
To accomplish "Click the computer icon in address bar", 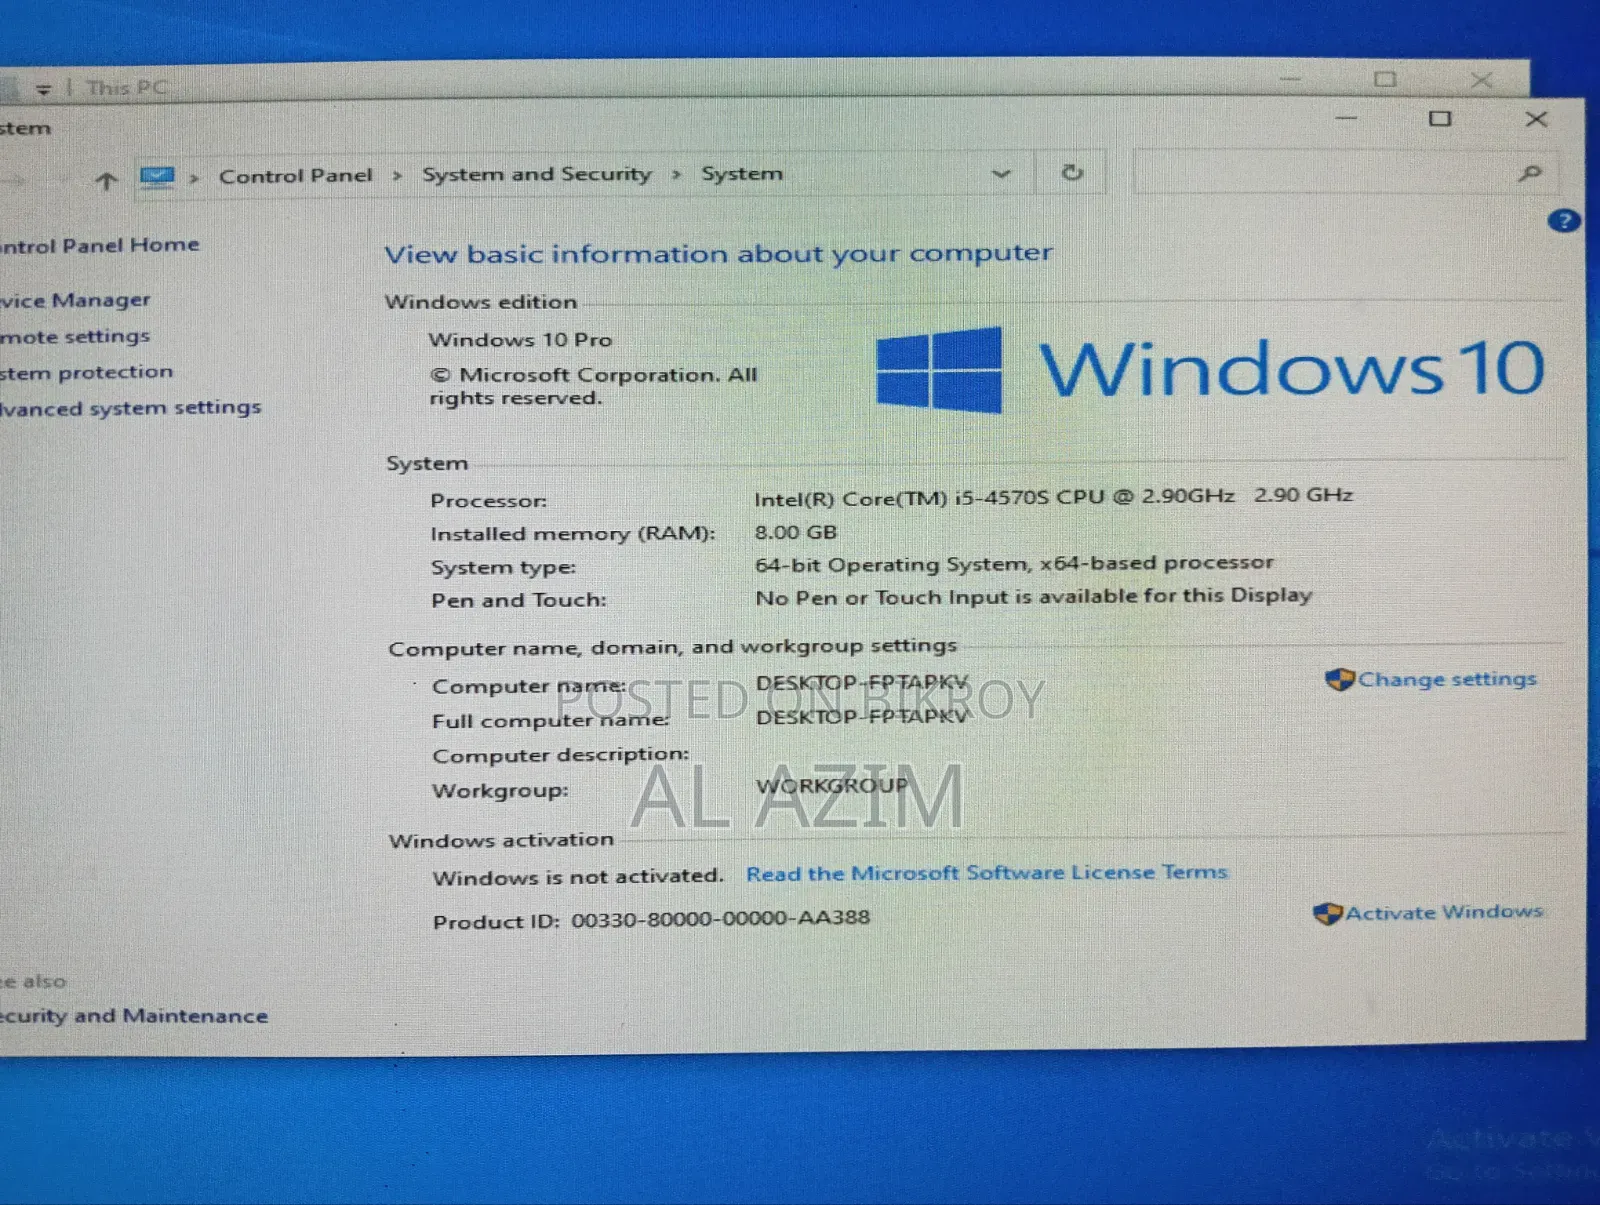I will [x=157, y=178].
